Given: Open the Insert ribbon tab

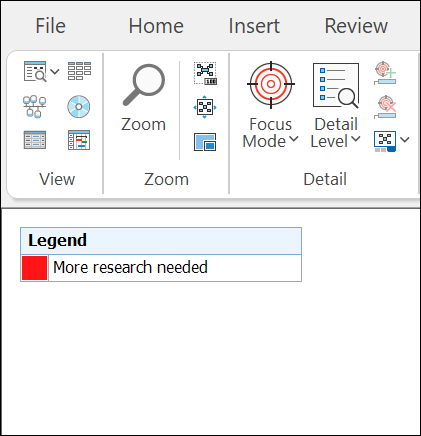Looking at the screenshot, I should tap(254, 26).
